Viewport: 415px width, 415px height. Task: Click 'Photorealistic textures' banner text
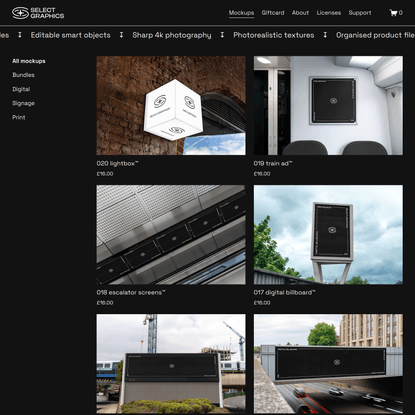pos(274,35)
